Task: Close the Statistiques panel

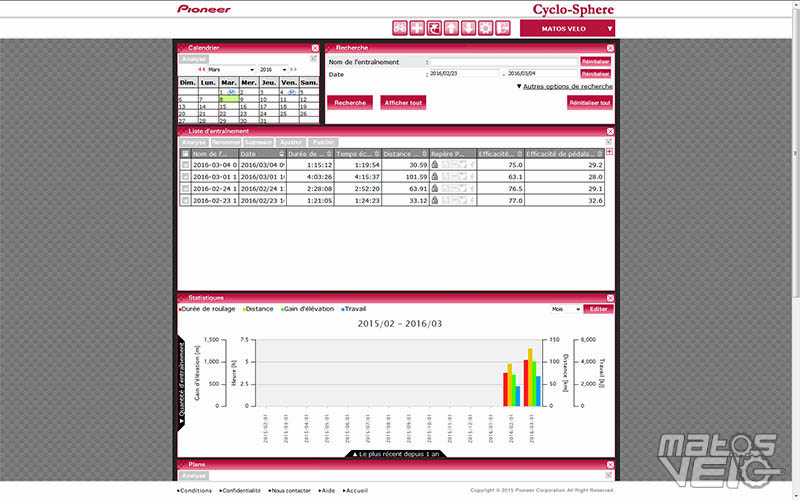Action: coord(610,298)
